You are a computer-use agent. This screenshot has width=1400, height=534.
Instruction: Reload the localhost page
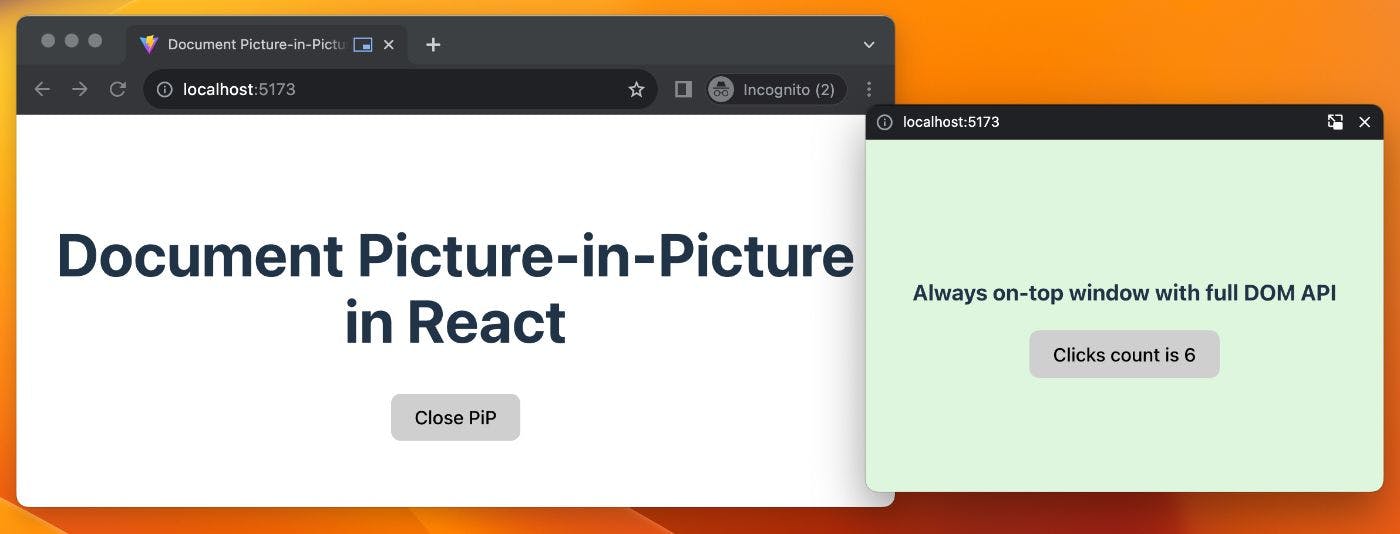click(118, 90)
